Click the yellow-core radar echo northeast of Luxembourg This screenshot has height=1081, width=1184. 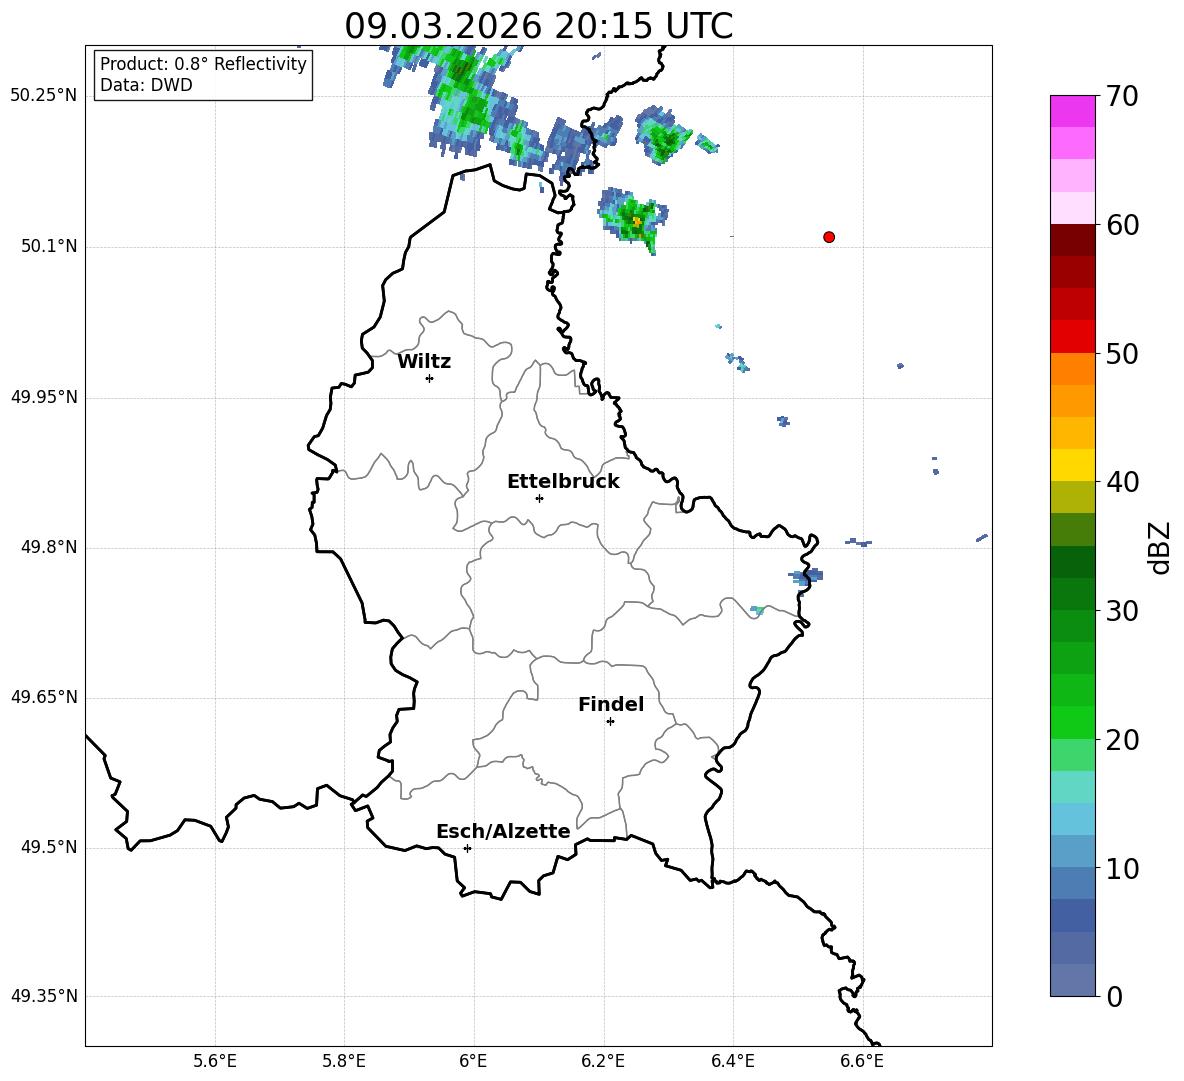coord(634,219)
